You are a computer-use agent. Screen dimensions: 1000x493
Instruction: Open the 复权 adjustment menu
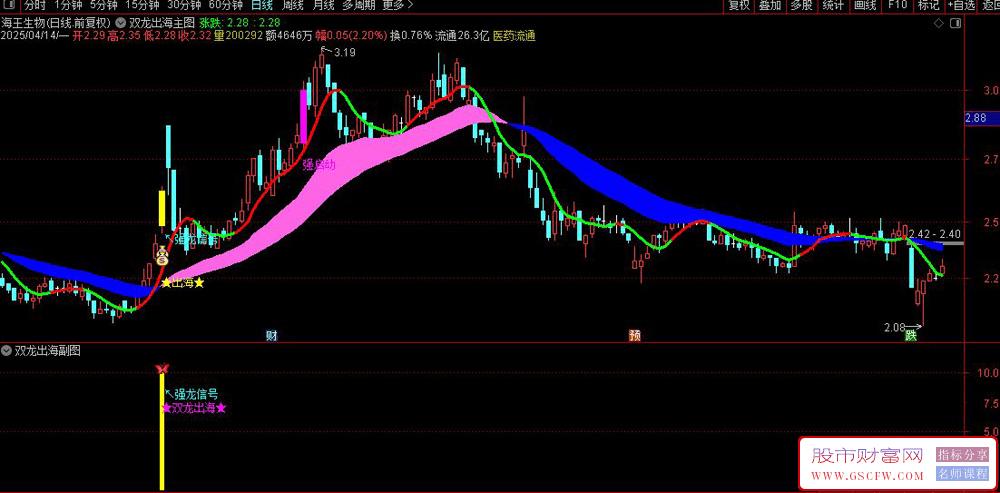point(739,6)
